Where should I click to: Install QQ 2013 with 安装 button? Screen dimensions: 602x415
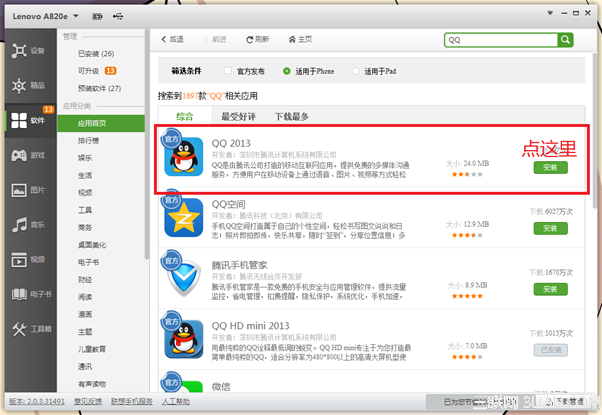tap(550, 167)
